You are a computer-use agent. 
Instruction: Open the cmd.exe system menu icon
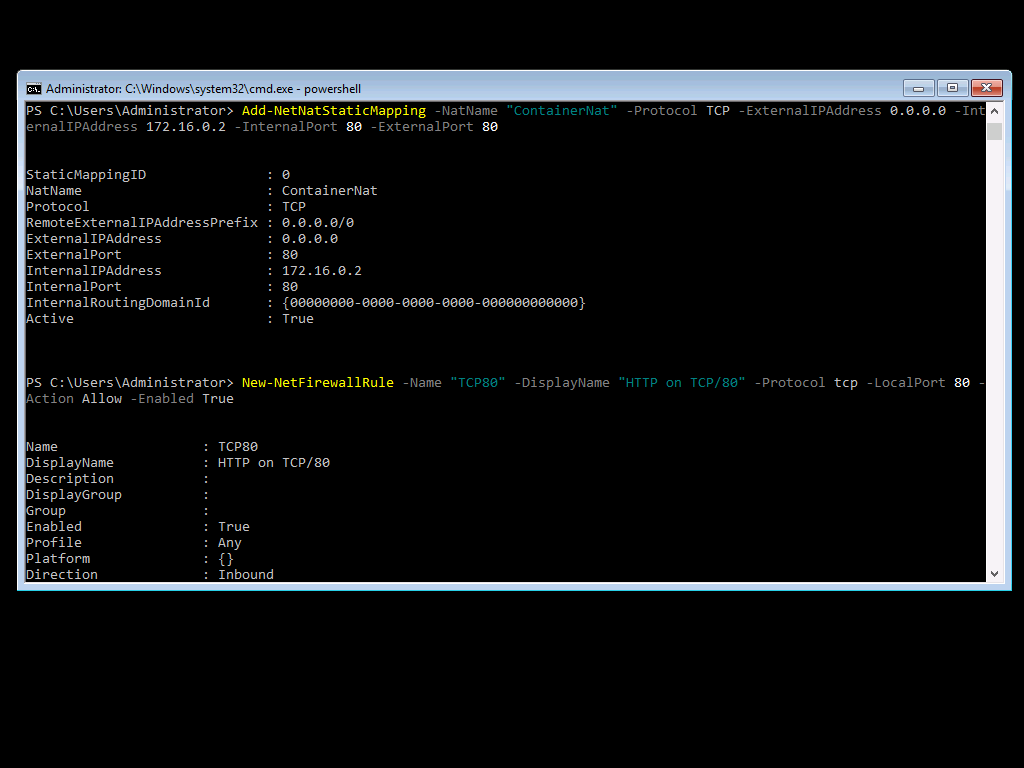tap(33, 88)
